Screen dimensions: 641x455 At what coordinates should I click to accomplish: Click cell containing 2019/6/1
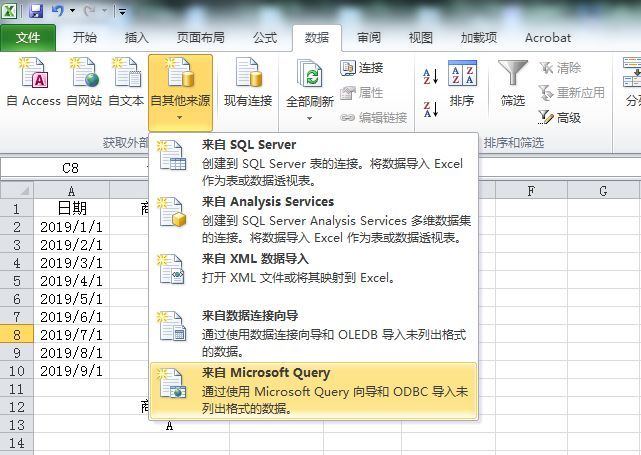tap(72, 317)
